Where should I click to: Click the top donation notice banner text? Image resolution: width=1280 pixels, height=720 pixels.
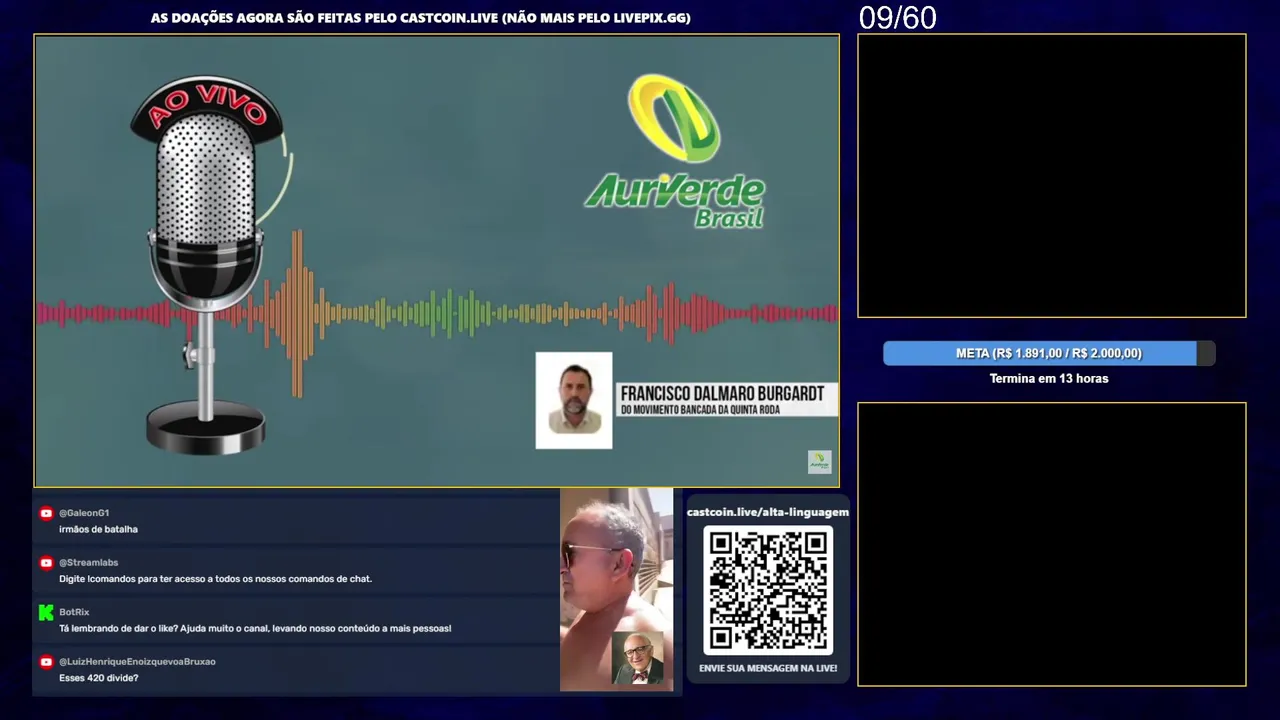click(421, 18)
